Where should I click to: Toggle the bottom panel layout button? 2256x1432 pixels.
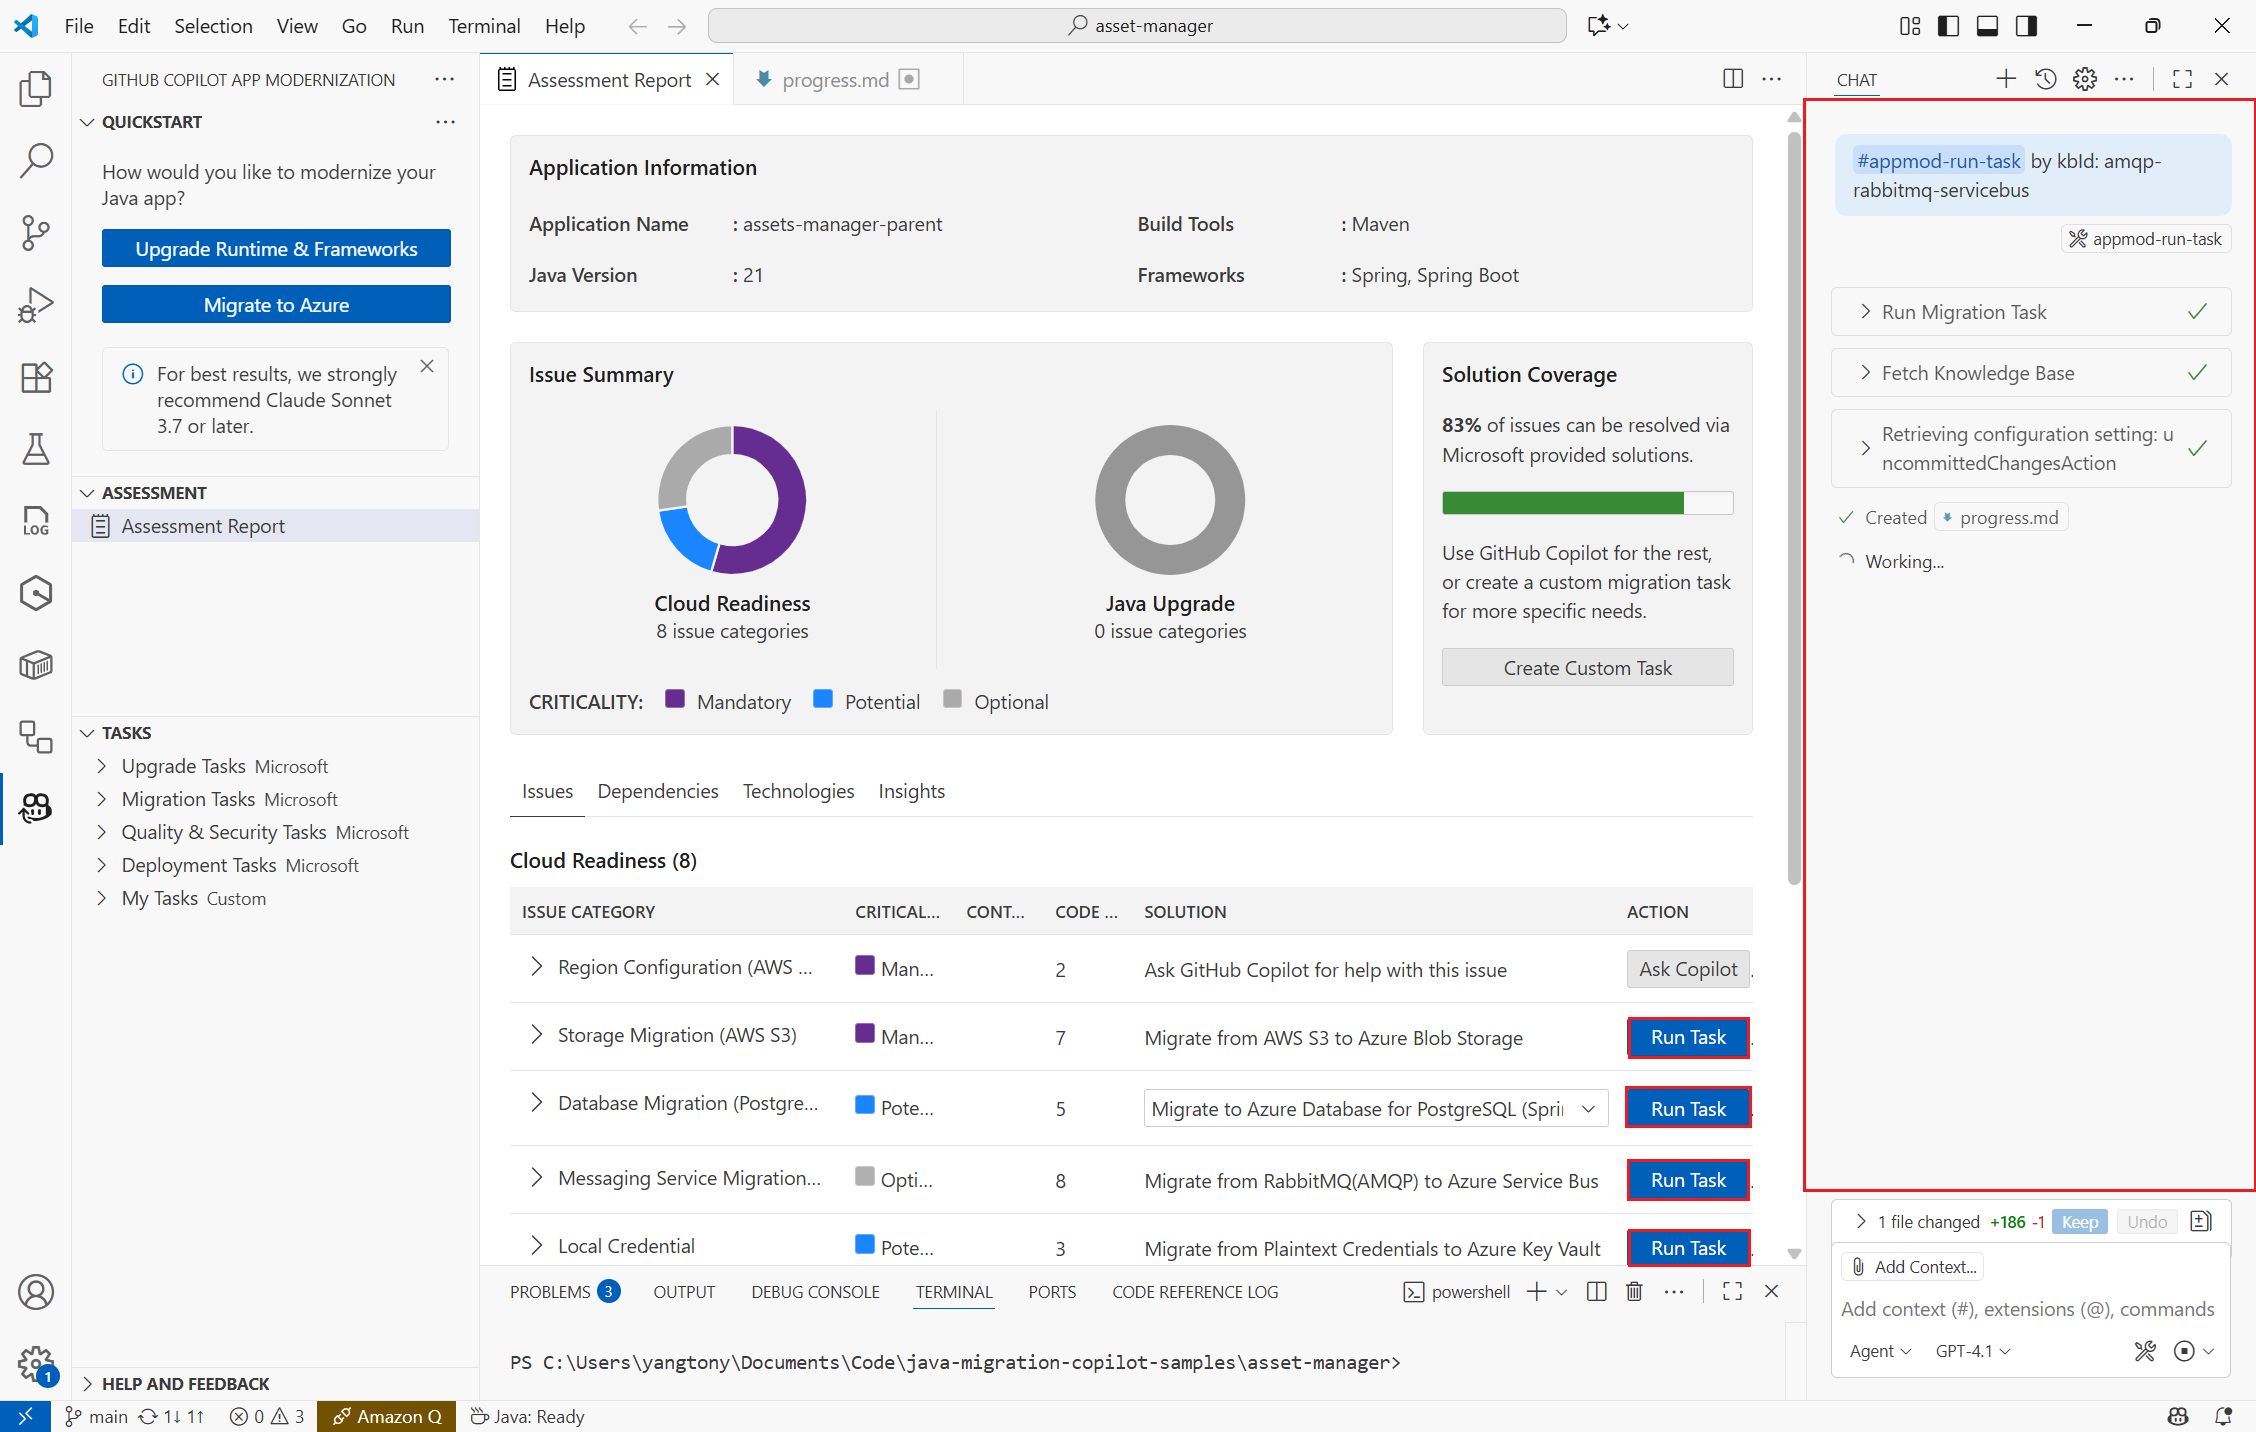pos(1987,26)
